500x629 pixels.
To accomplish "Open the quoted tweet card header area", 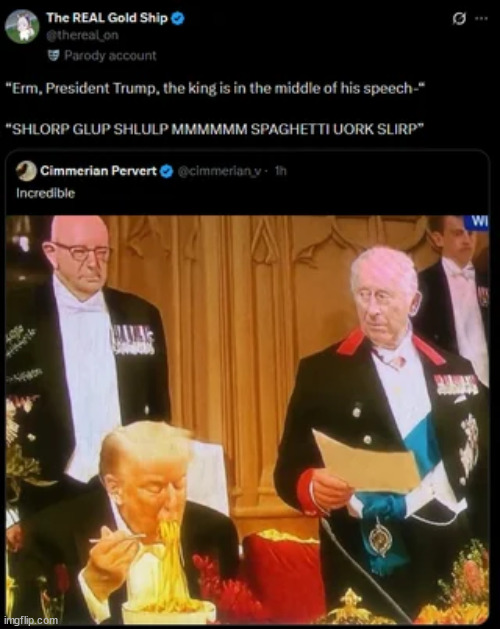I will [x=247, y=181].
